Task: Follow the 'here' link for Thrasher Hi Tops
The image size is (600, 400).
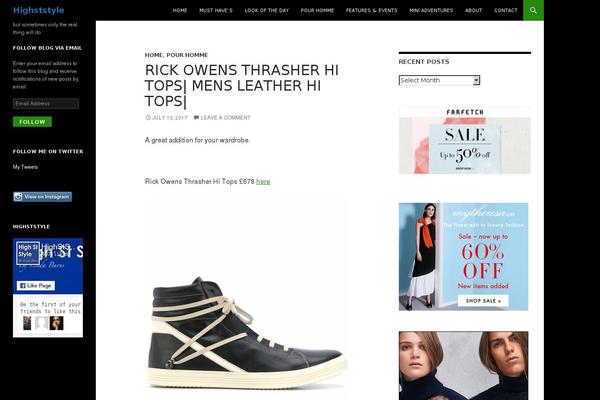Action: 263,181
